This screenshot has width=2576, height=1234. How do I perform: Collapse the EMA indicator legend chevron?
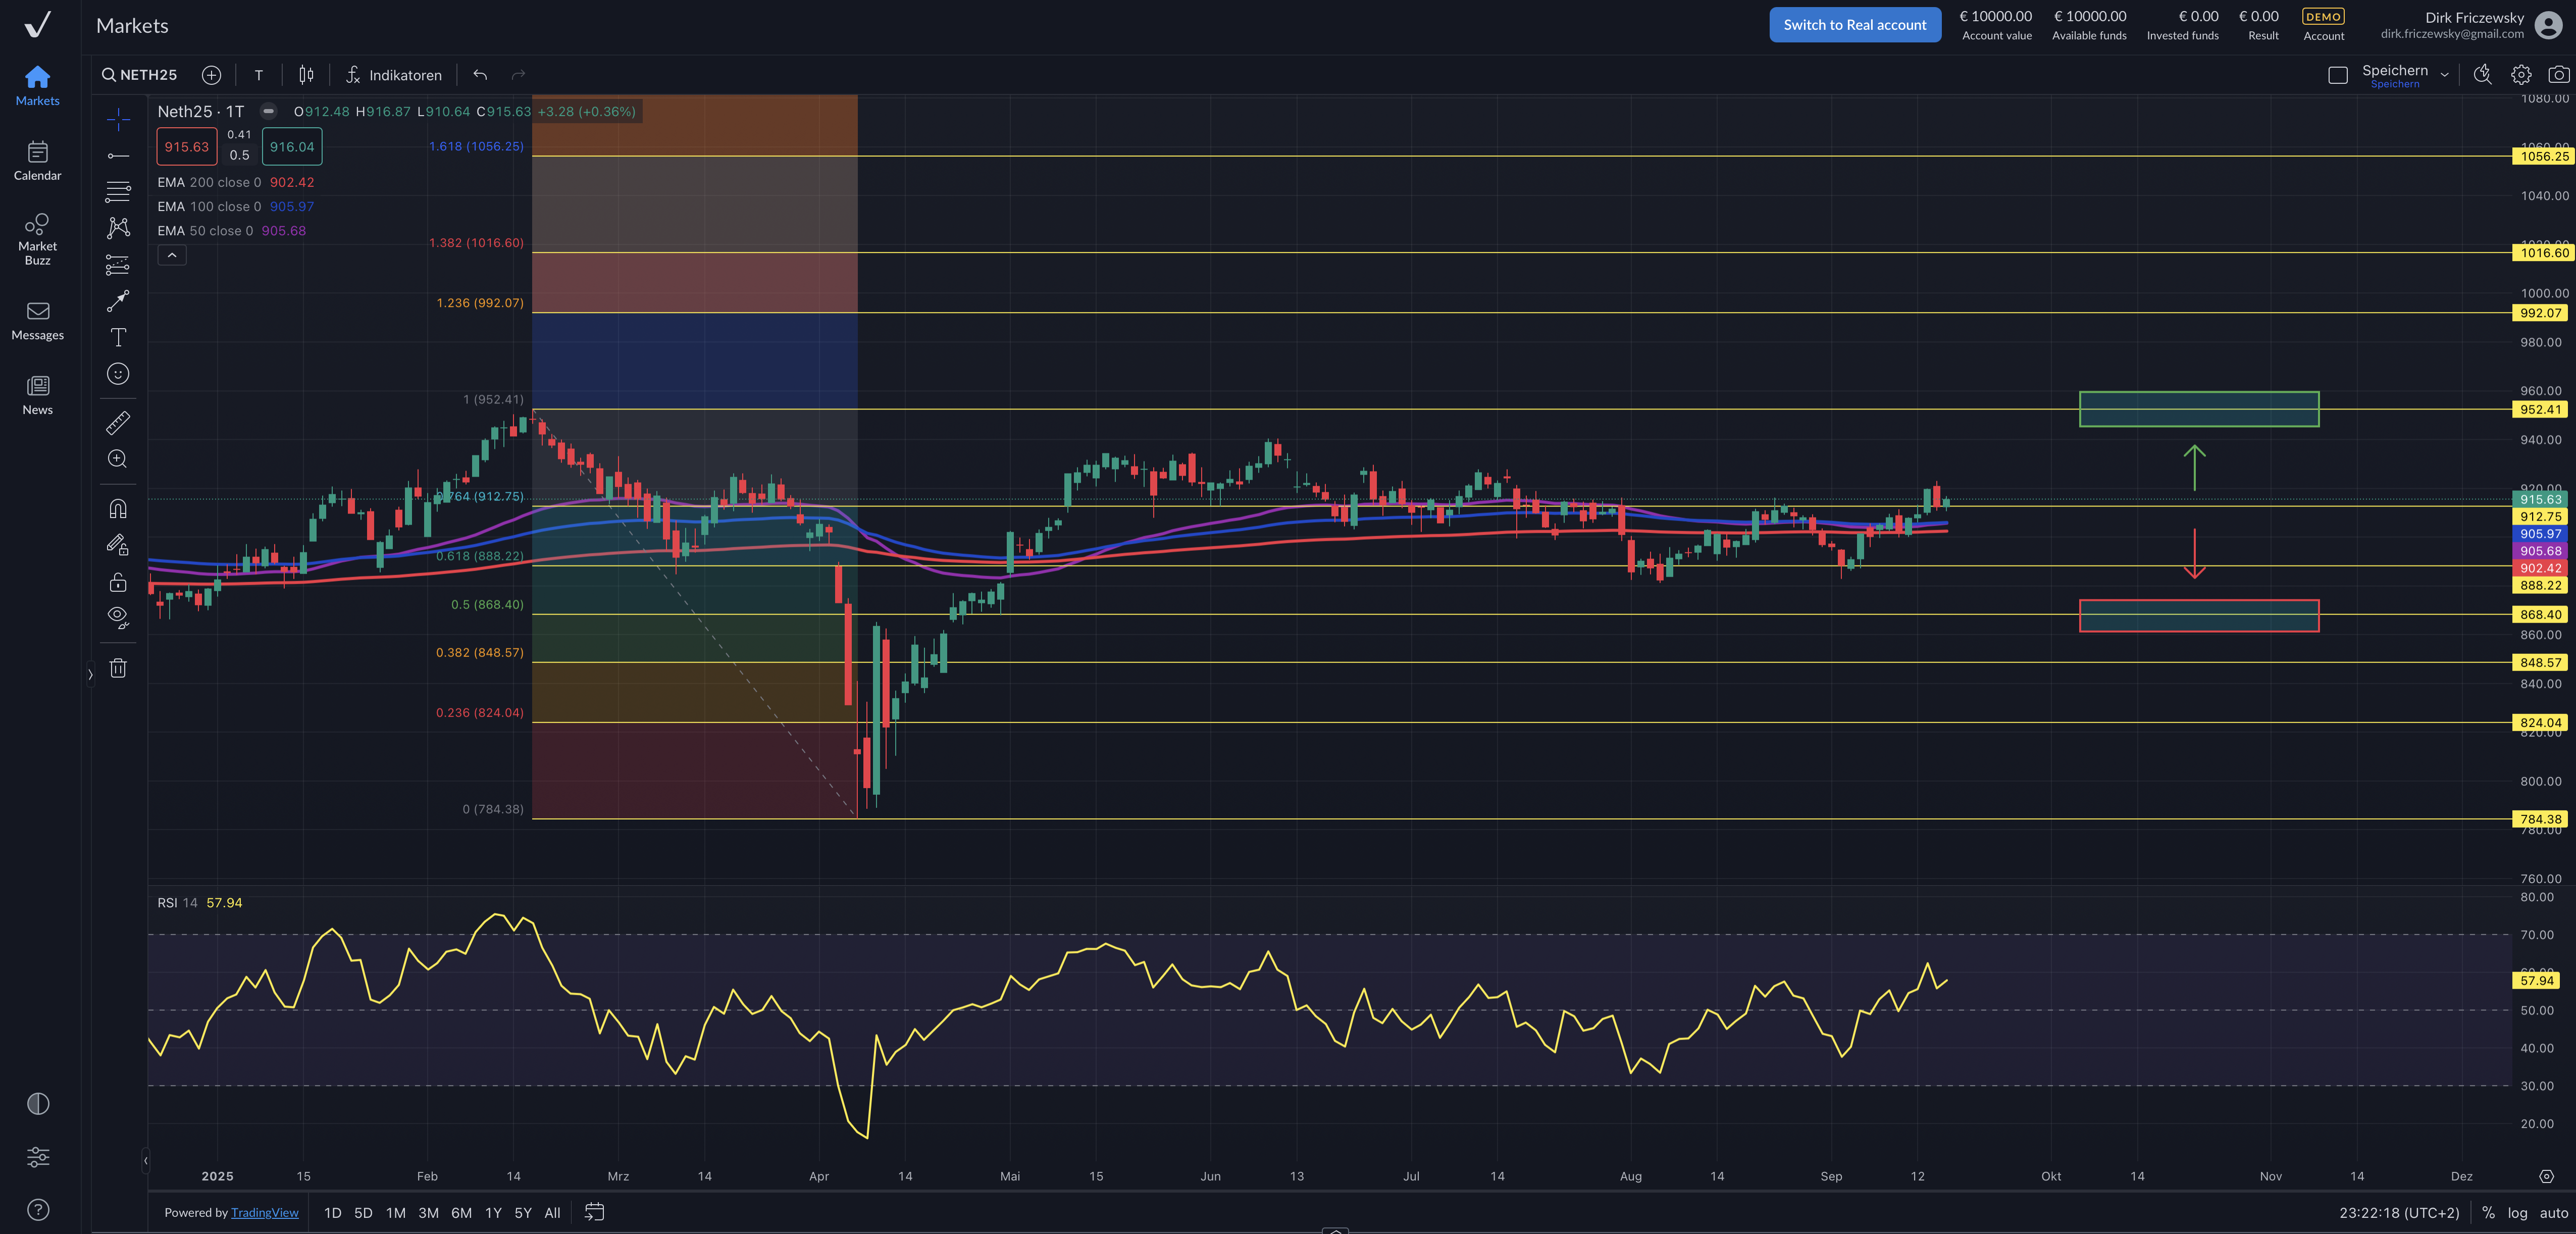click(172, 255)
